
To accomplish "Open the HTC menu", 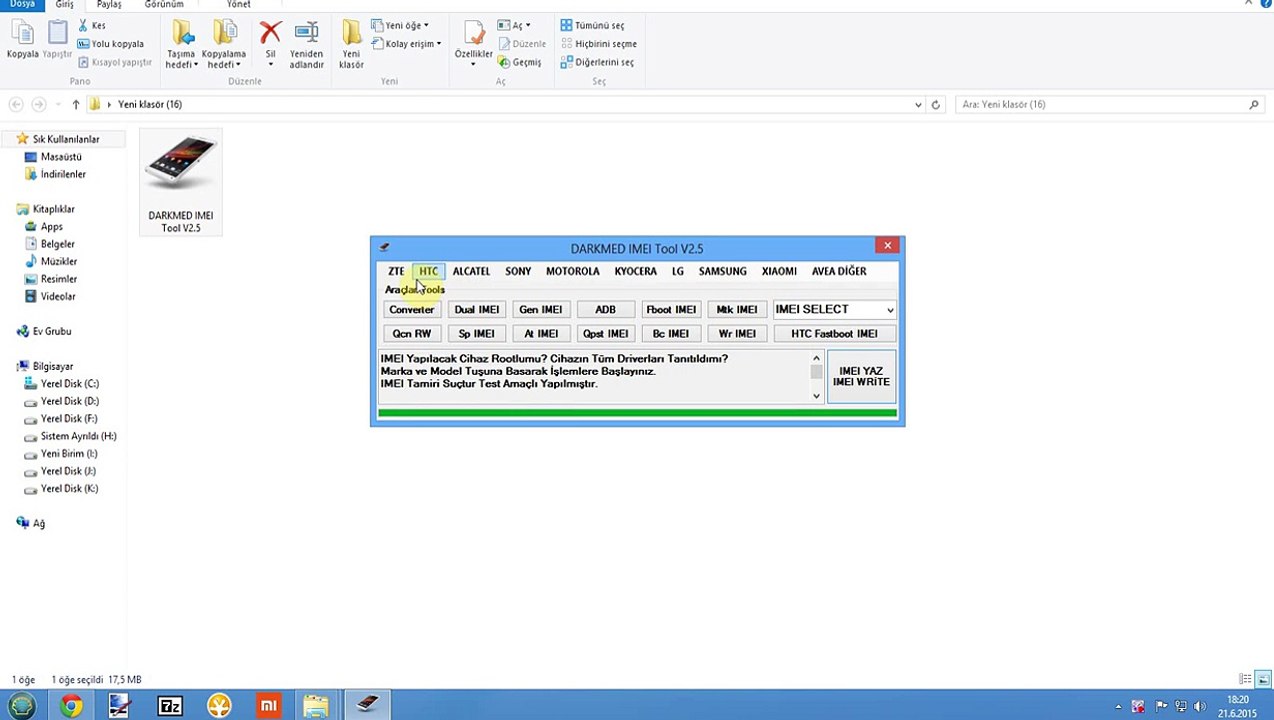I will click(428, 271).
